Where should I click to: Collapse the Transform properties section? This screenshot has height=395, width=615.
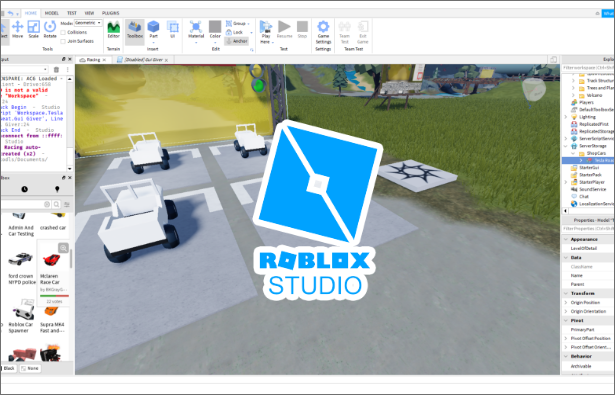click(566, 293)
